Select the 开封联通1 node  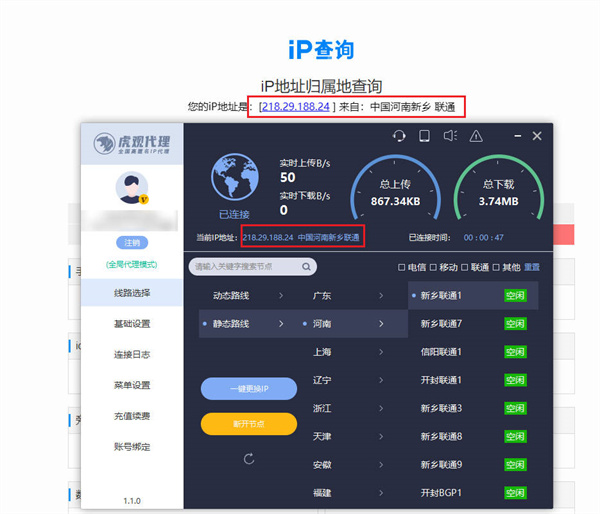[473, 380]
